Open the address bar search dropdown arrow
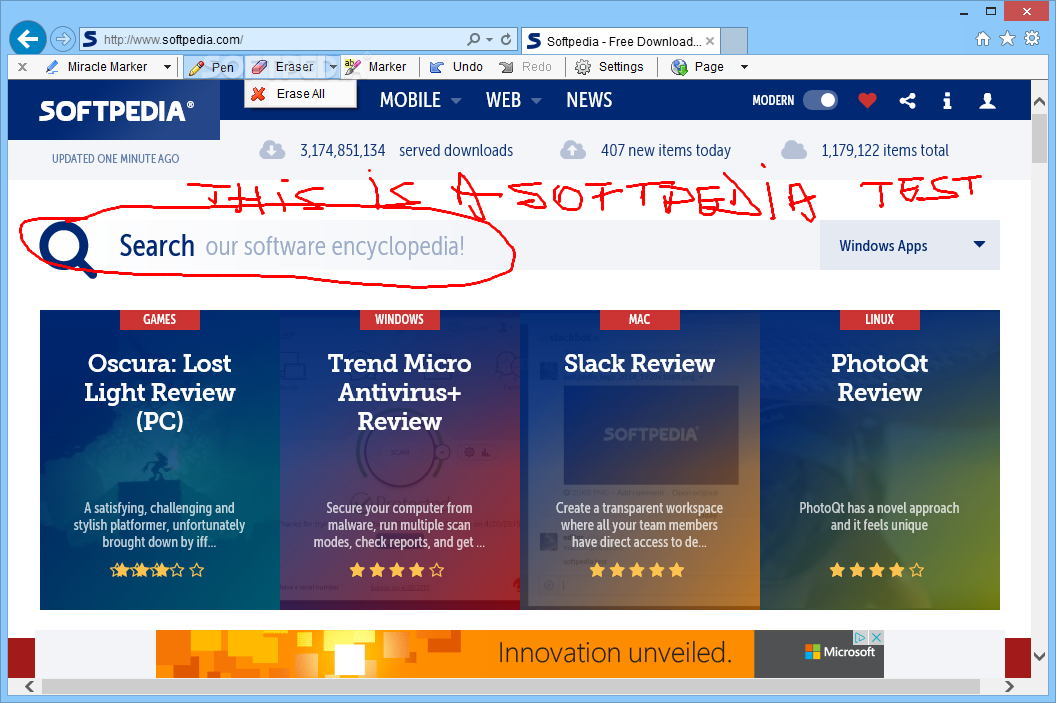The width and height of the screenshot is (1056, 703). pos(490,40)
